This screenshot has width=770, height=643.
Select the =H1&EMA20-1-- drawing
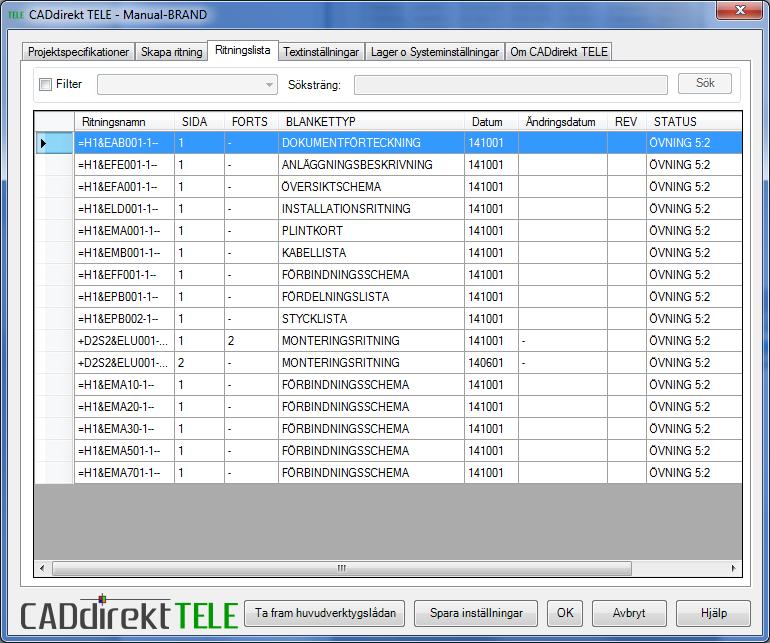point(124,407)
